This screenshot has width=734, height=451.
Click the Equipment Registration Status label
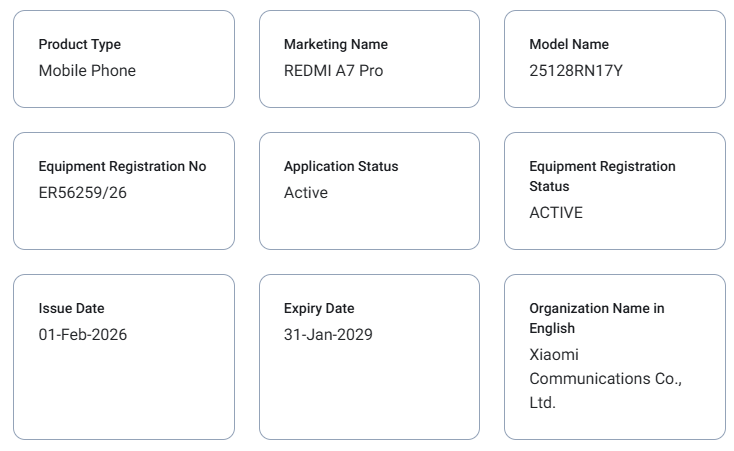[x=602, y=176]
